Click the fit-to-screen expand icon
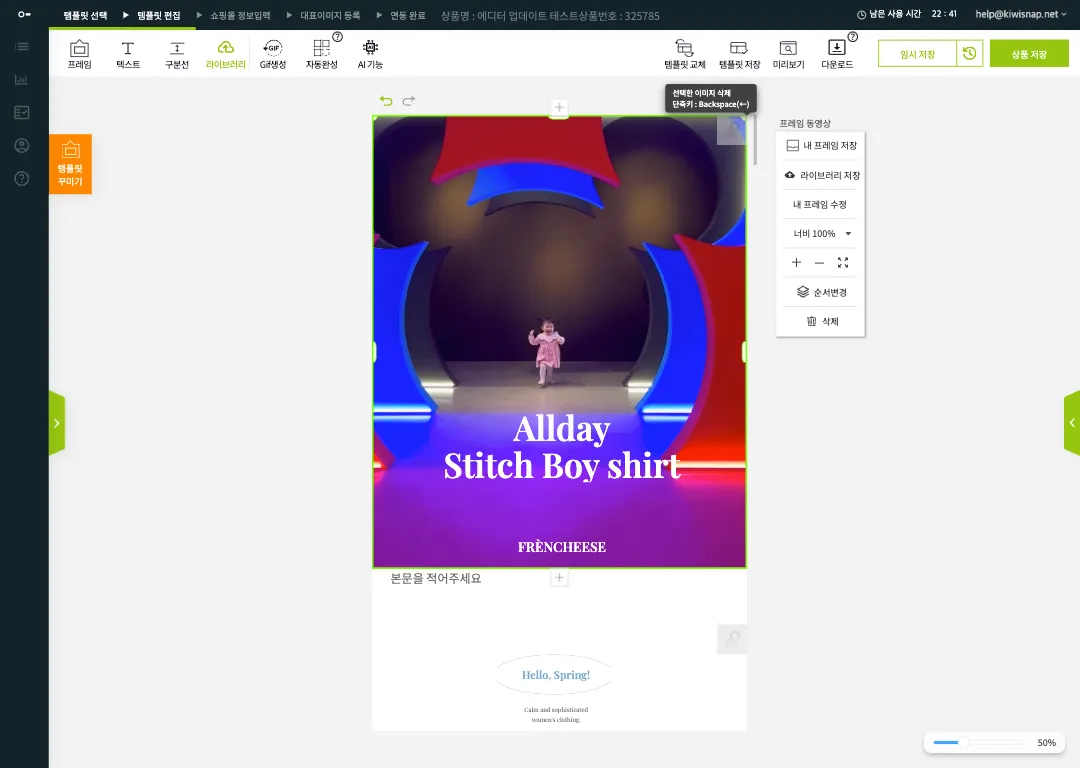The image size is (1080, 768). click(842, 262)
